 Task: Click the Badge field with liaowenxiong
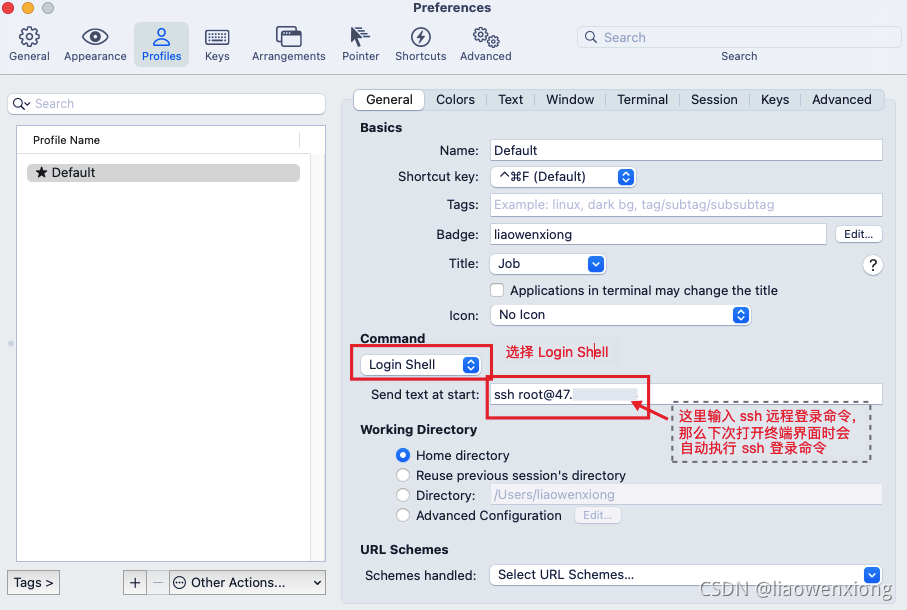pos(658,234)
